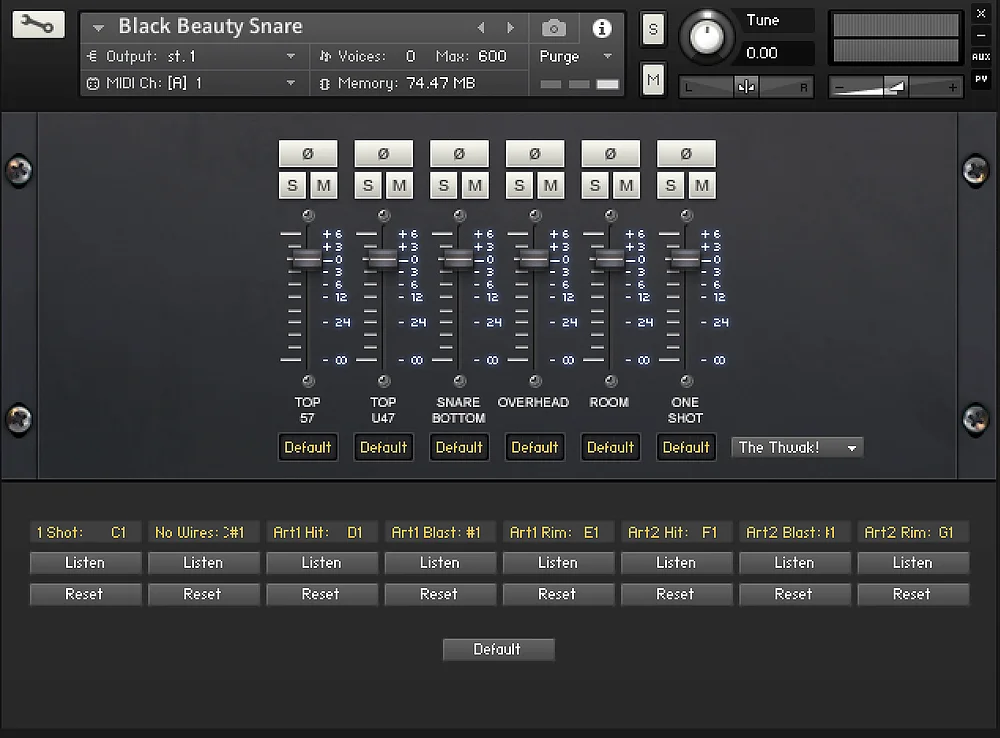1000x738 pixels.
Task: Click the Tune knob
Action: pyautogui.click(x=706, y=37)
